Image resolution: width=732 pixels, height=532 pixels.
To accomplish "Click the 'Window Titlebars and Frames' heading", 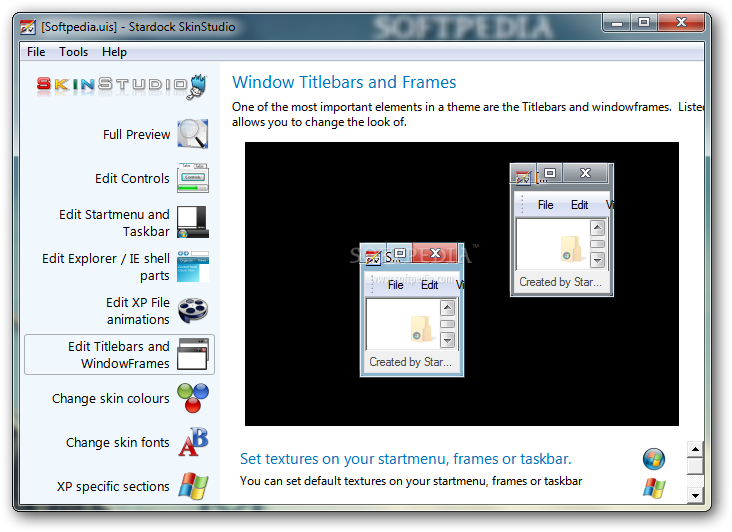I will point(344,82).
